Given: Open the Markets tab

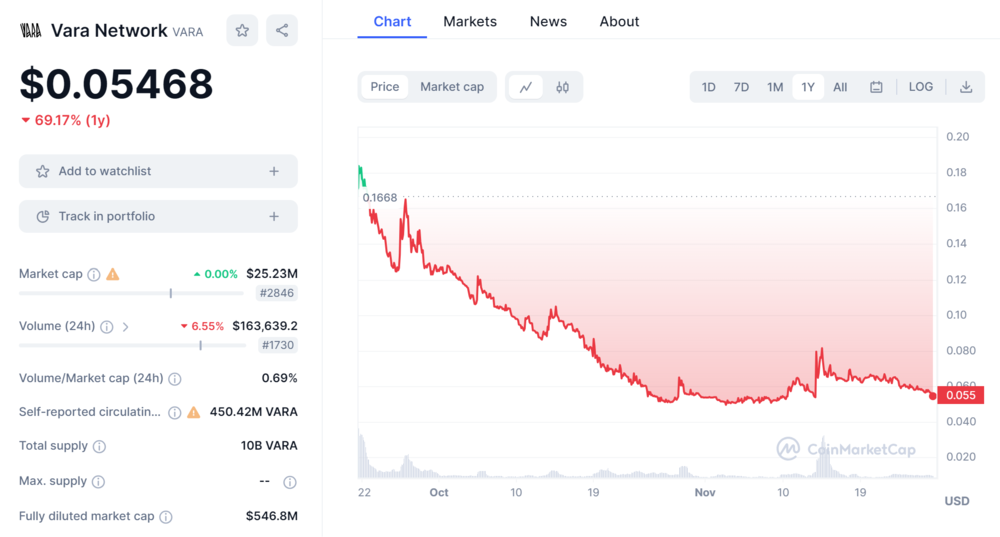Looking at the screenshot, I should pyautogui.click(x=470, y=21).
